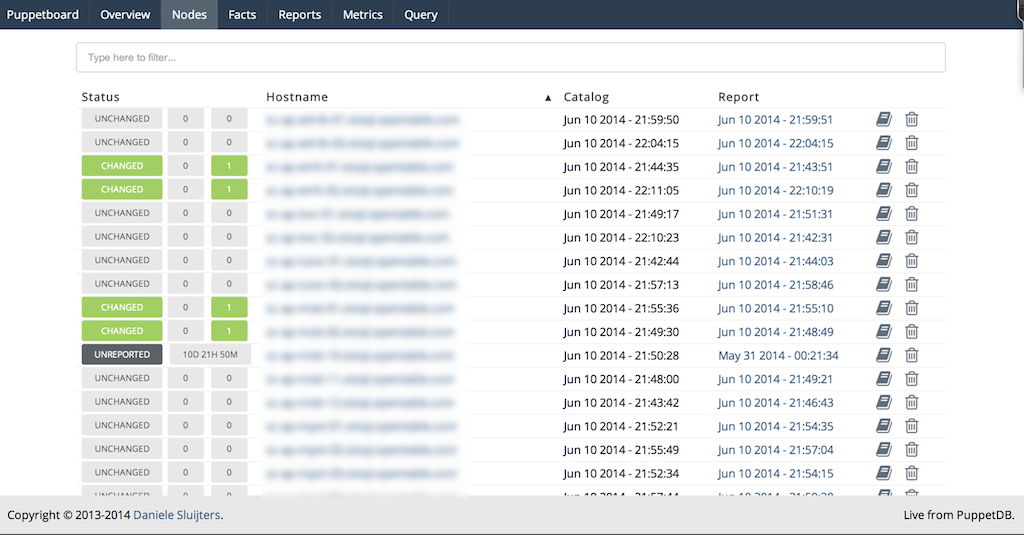Image resolution: width=1024 pixels, height=535 pixels.
Task: Open report link Jun 10 2014 - 21:59:51
Action: click(x=775, y=120)
